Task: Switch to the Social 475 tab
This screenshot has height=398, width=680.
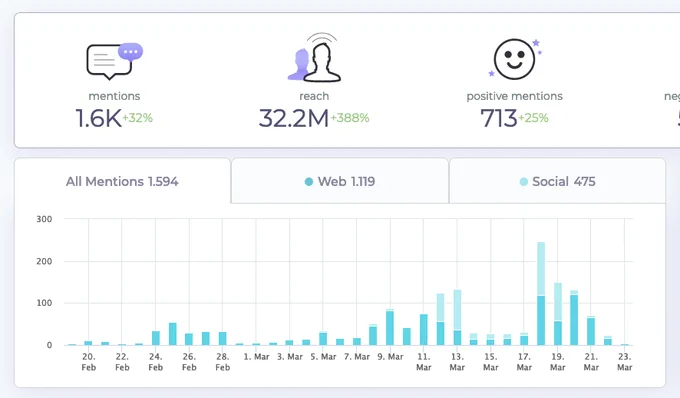Action: tap(557, 181)
